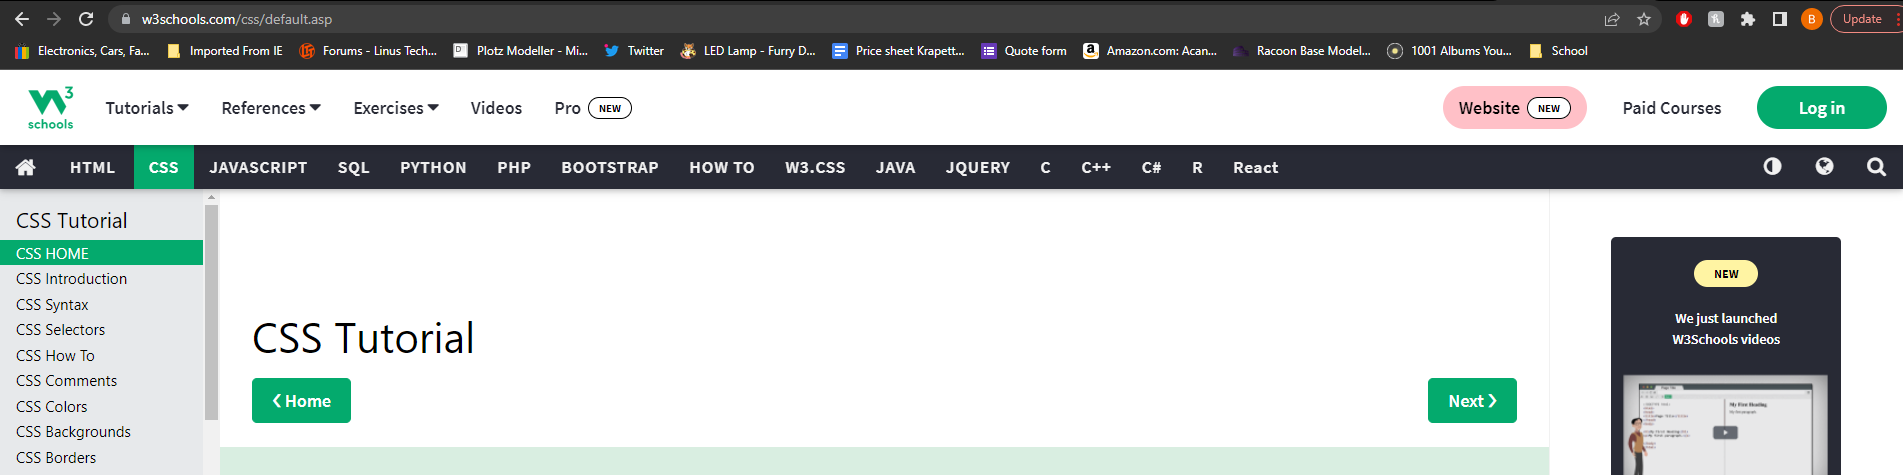Open CSS Selectors in the sidebar
1903x475 pixels.
click(x=60, y=330)
